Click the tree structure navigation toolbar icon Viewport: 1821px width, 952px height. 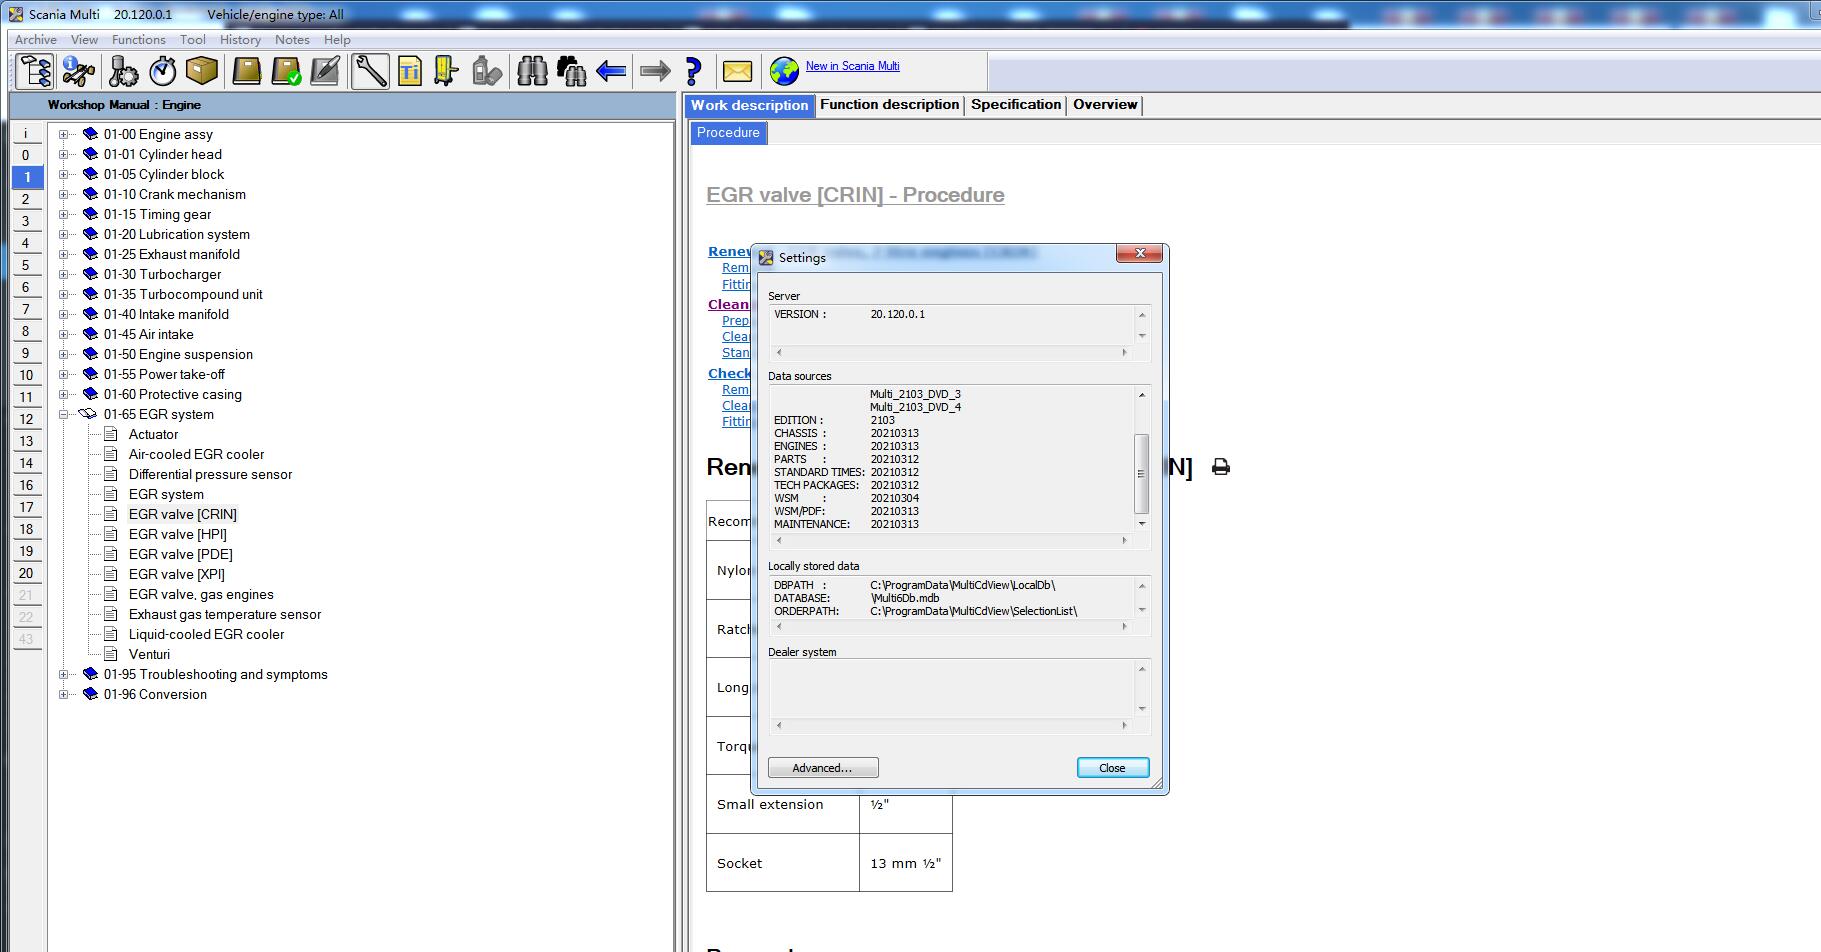click(x=35, y=71)
